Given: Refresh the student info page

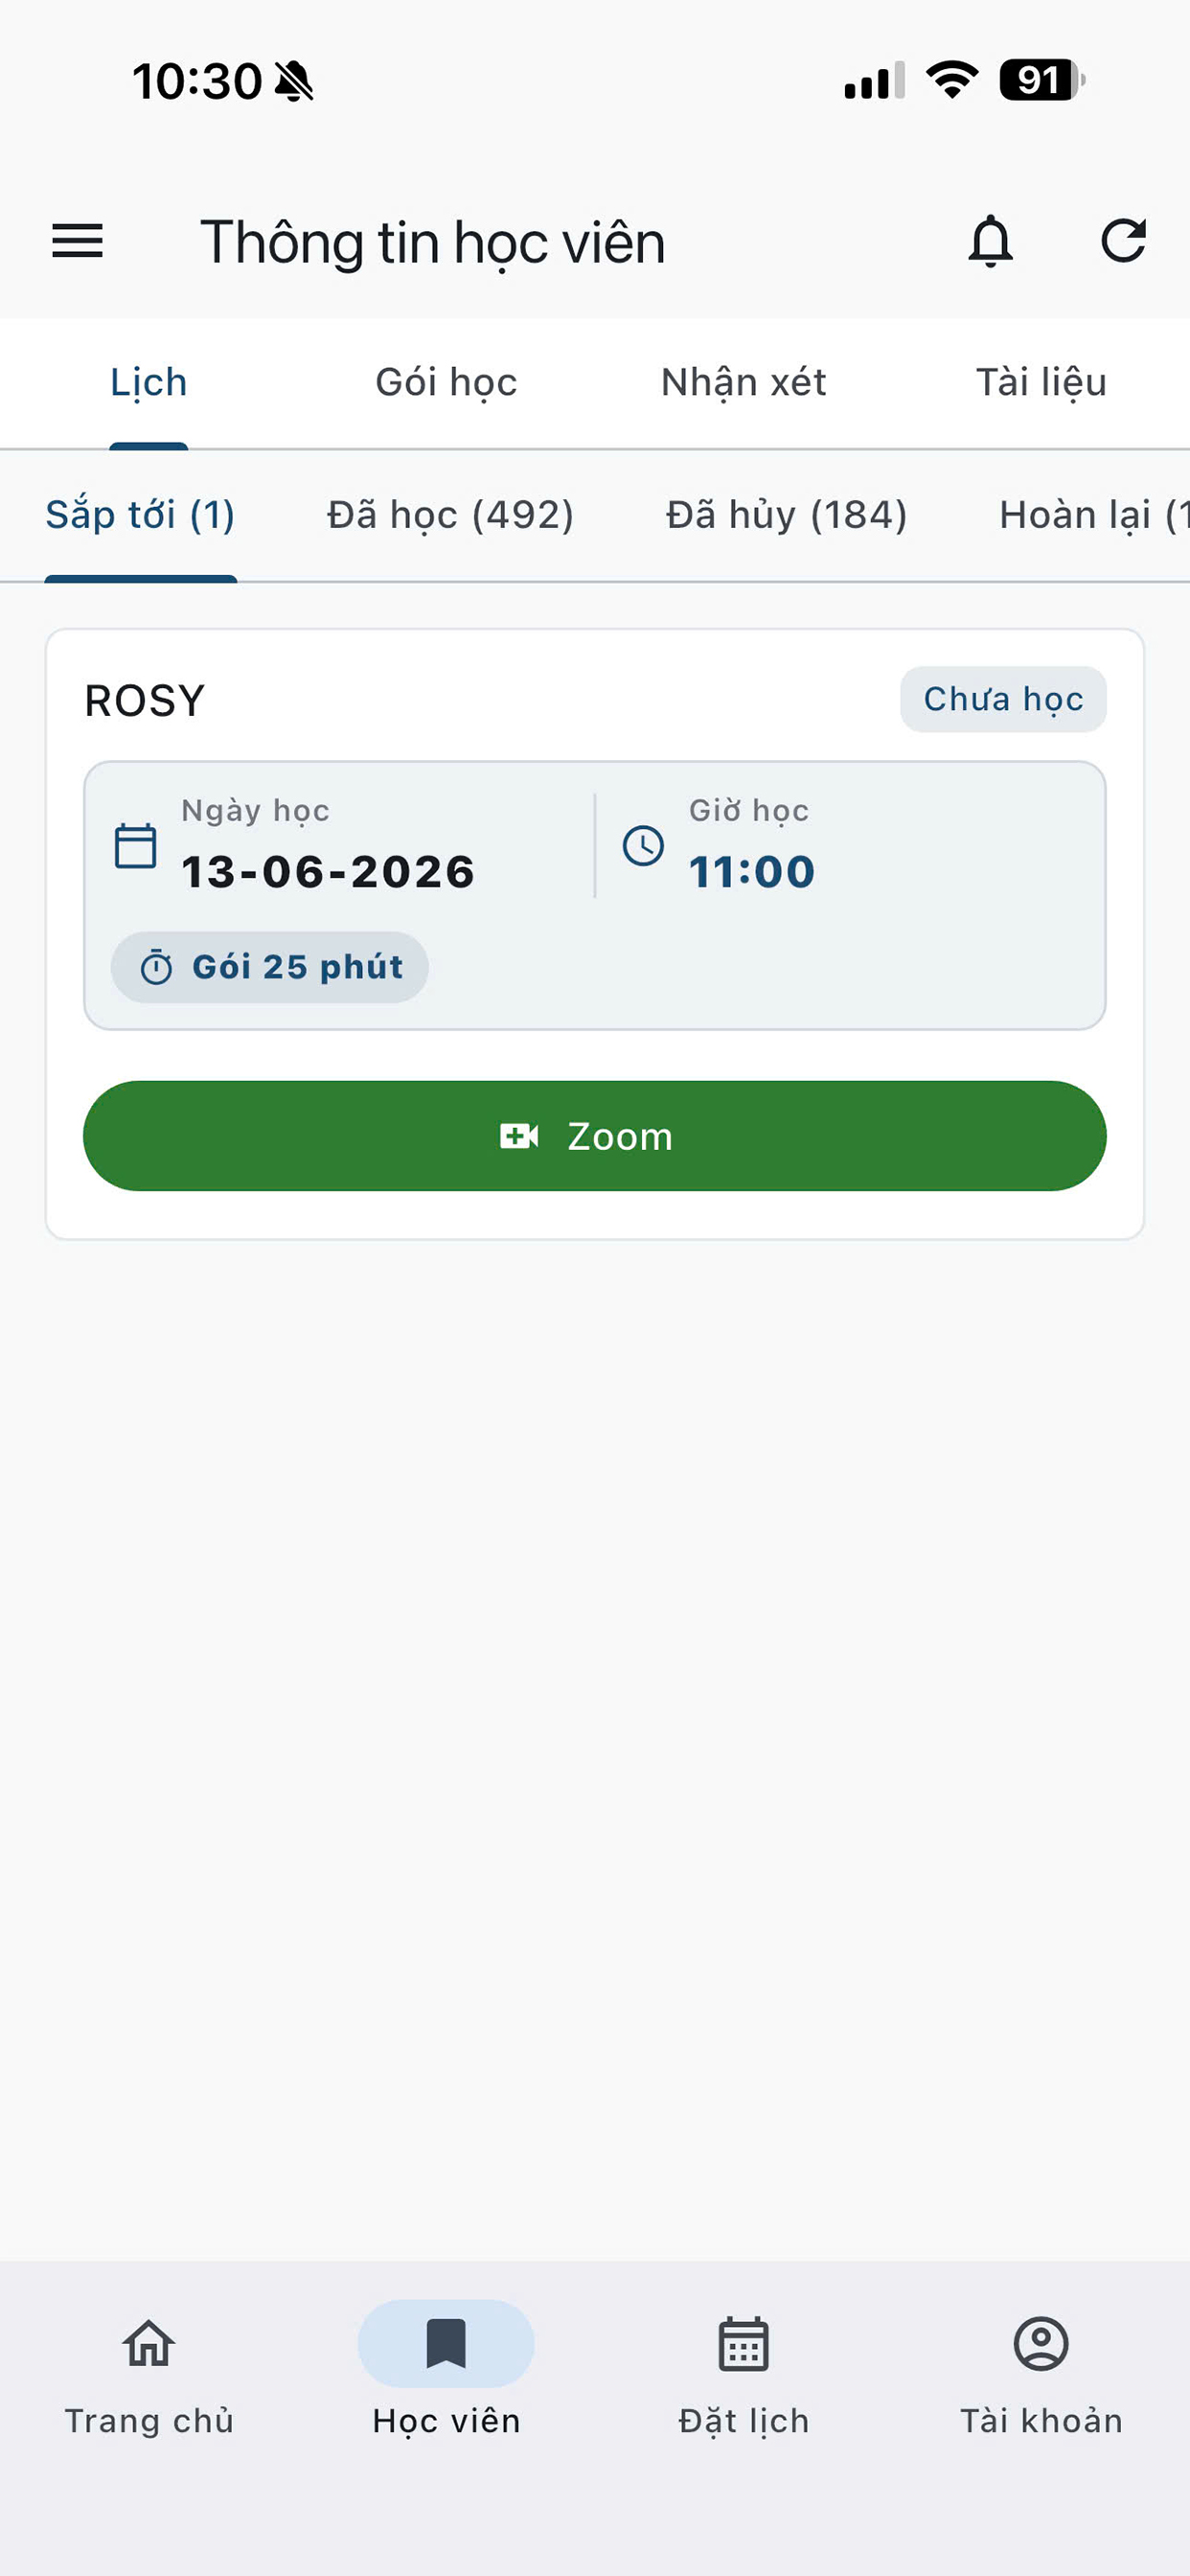Looking at the screenshot, I should click(x=1123, y=241).
